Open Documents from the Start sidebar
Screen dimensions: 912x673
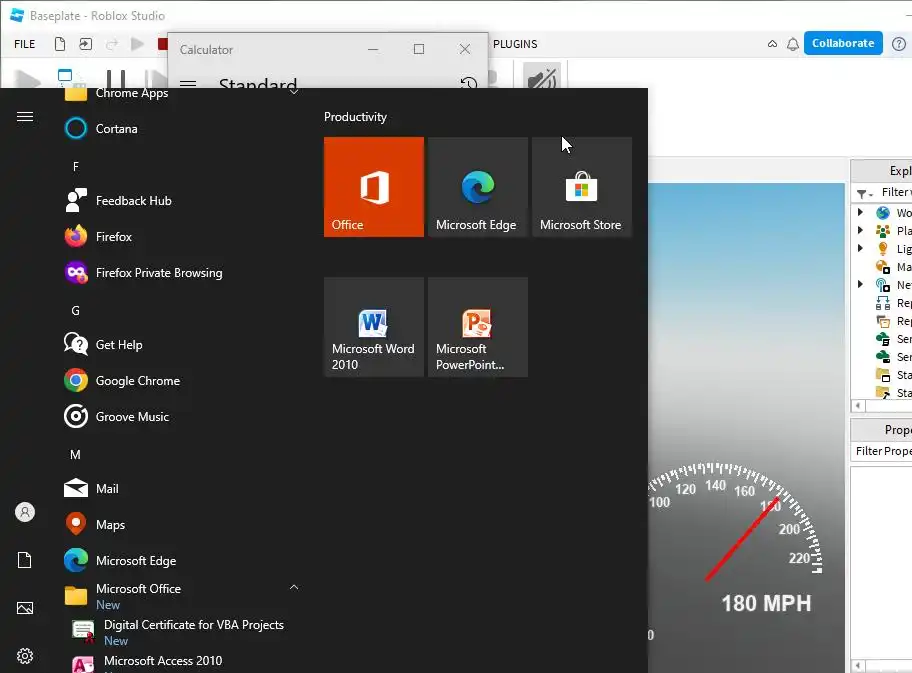tap(24, 560)
